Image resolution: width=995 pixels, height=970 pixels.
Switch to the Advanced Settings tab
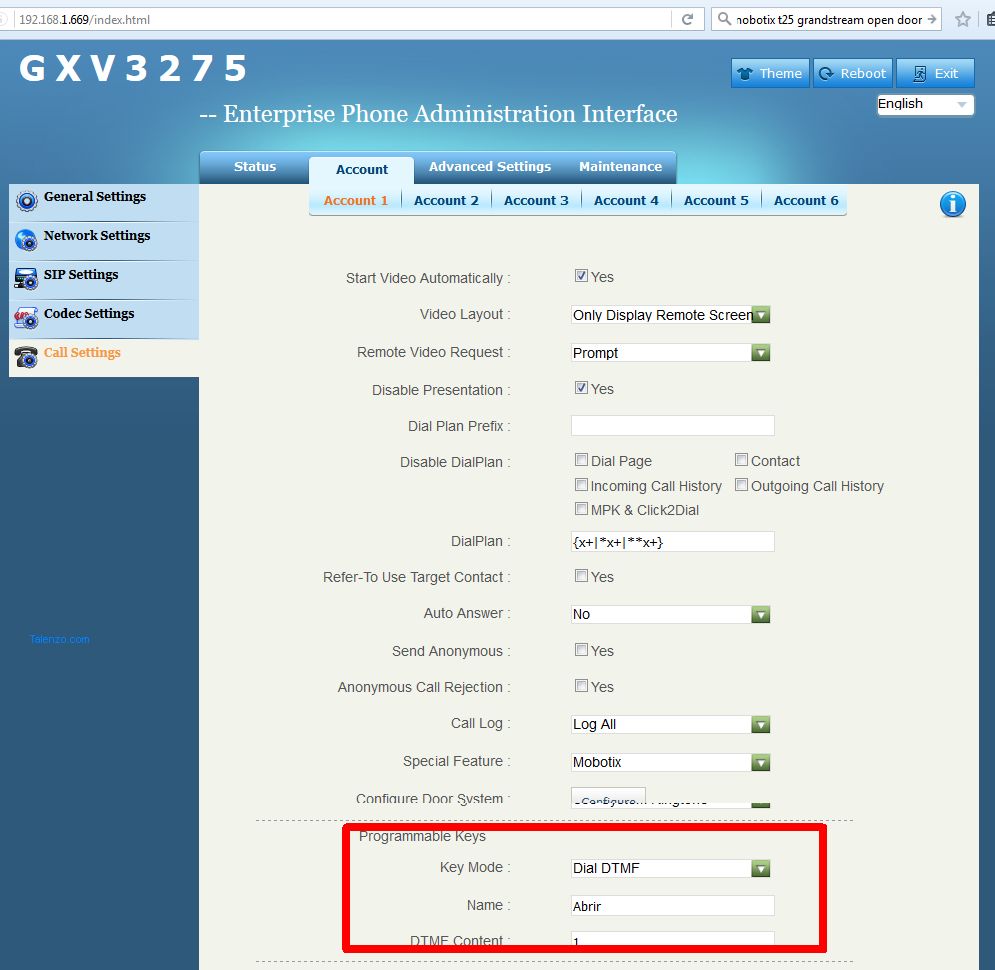click(x=489, y=167)
